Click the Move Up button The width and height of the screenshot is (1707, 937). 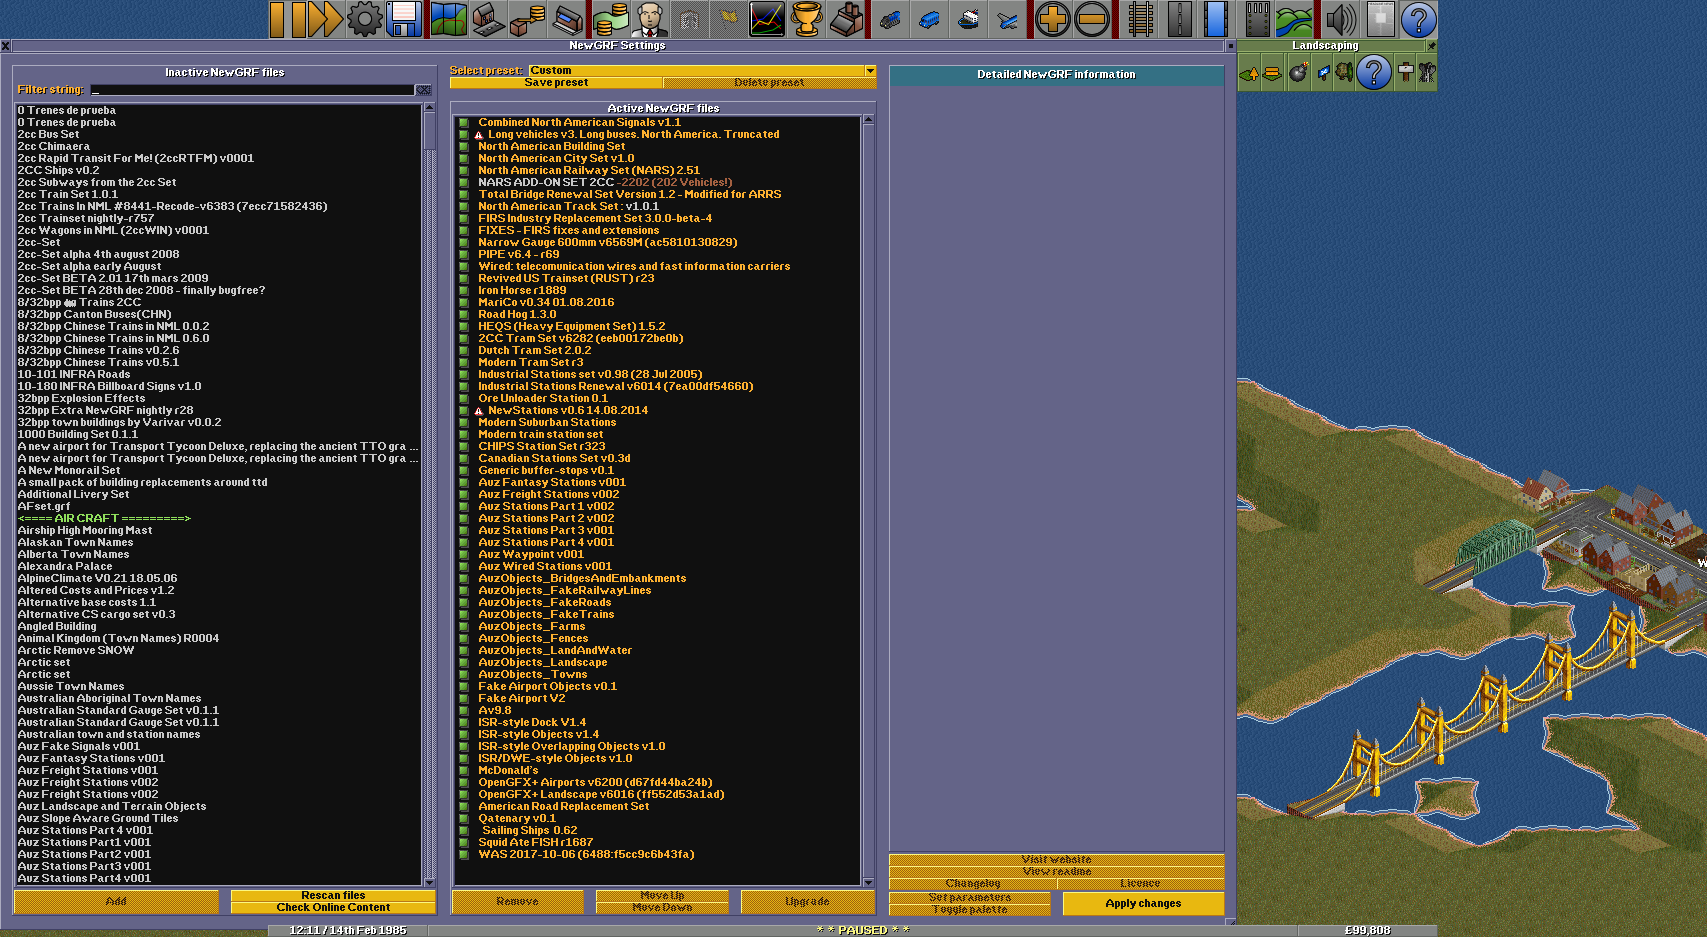click(x=662, y=896)
